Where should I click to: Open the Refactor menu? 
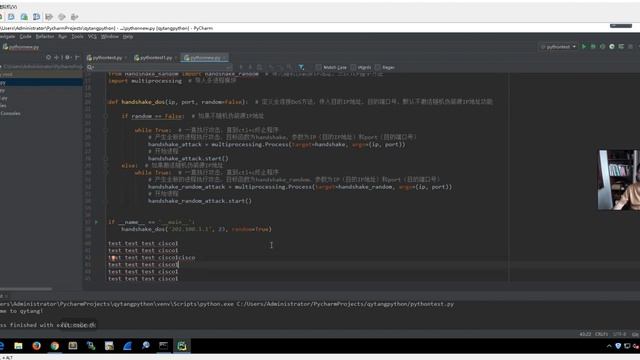tap(44, 37)
